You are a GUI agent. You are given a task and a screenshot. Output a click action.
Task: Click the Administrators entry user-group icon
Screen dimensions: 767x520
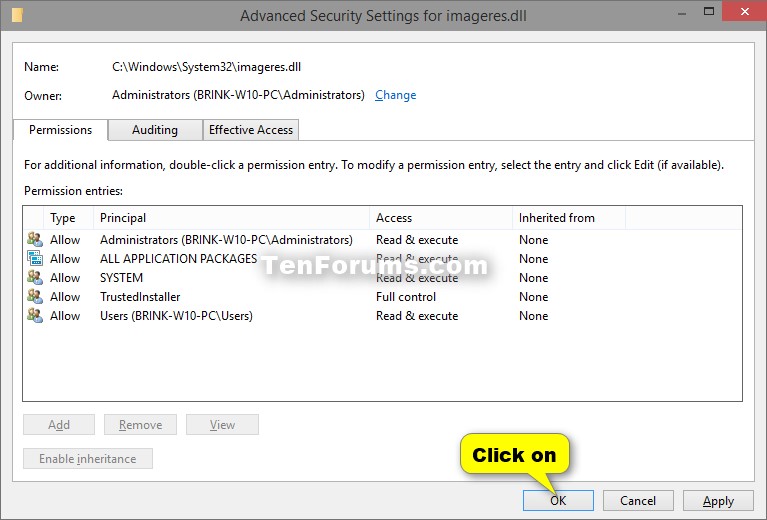tap(35, 239)
